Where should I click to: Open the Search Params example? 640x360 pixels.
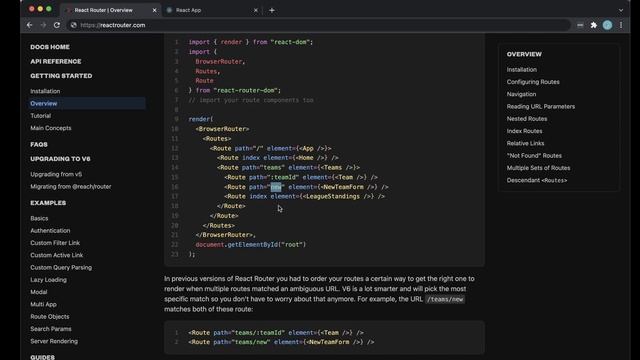[x=51, y=329]
